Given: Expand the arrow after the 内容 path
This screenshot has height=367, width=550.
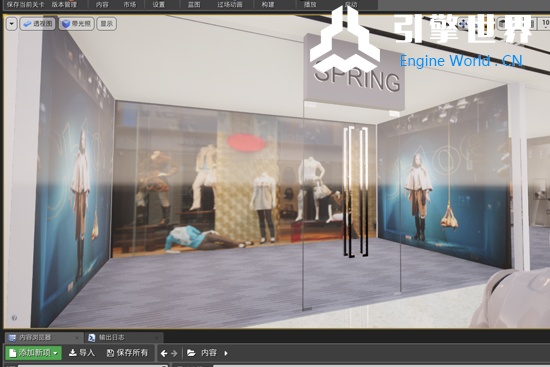Looking at the screenshot, I should [226, 353].
